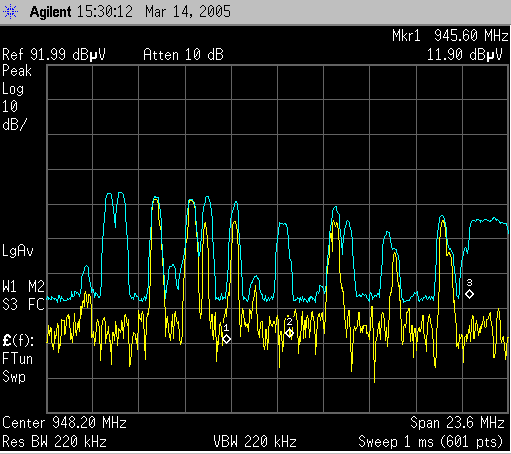Click the Agilent starburst logo icon
The height and width of the screenshot is (454, 511).
click(x=11, y=12)
